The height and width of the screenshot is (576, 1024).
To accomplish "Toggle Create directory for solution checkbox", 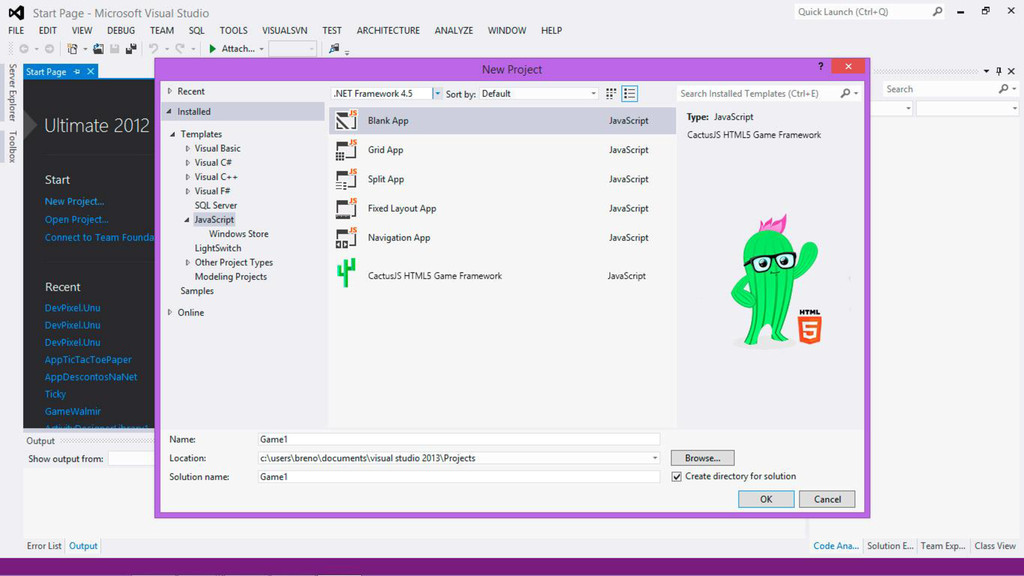I will pos(677,477).
